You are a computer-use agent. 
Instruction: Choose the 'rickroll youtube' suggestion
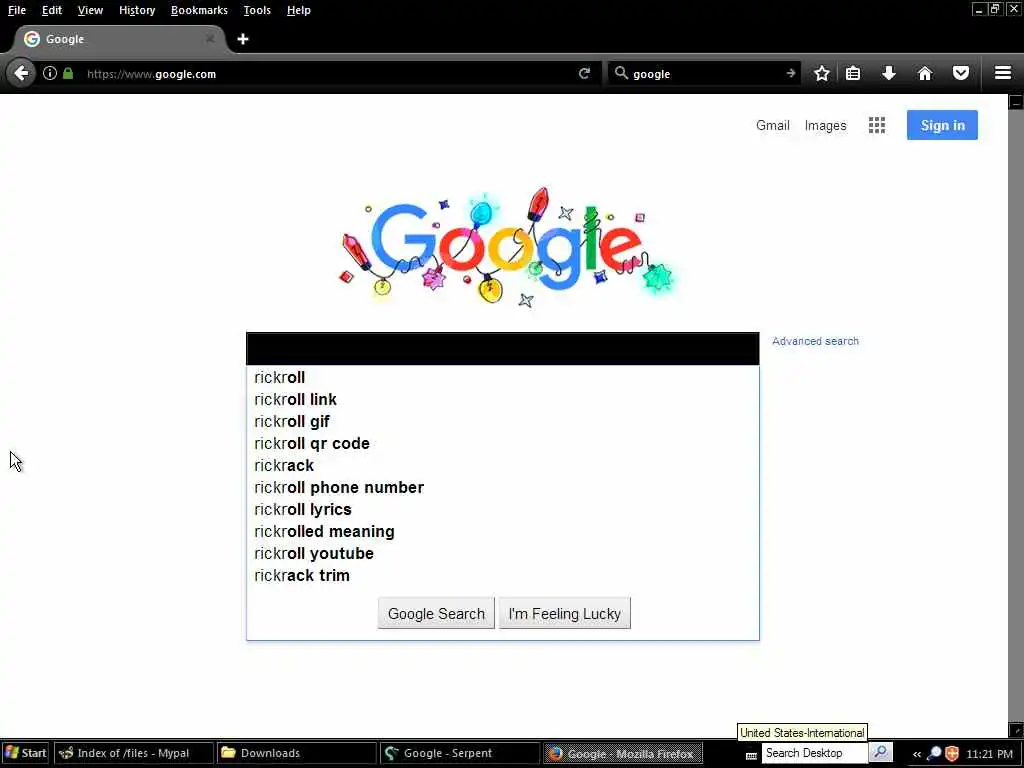pos(502,554)
